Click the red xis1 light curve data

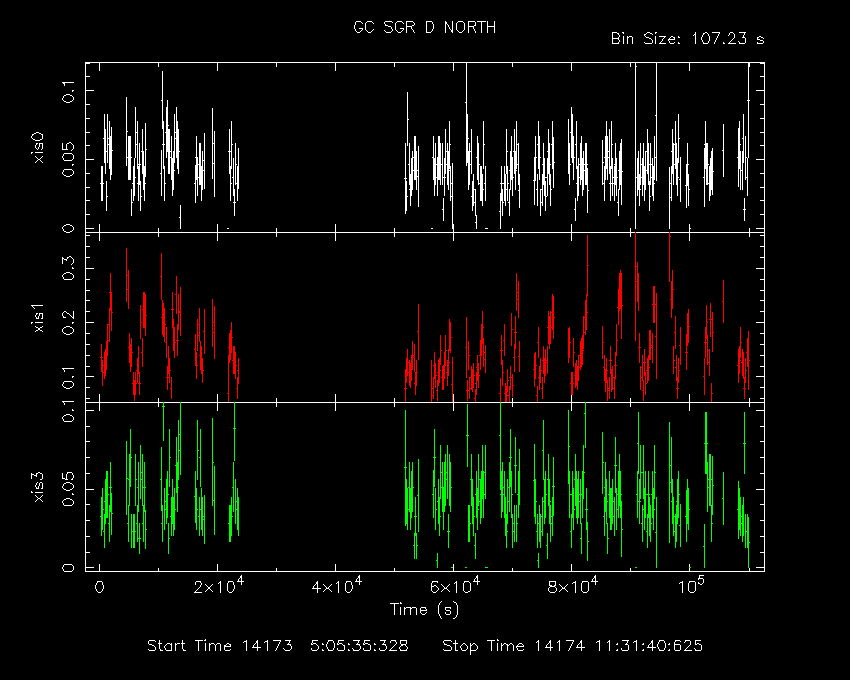424,317
